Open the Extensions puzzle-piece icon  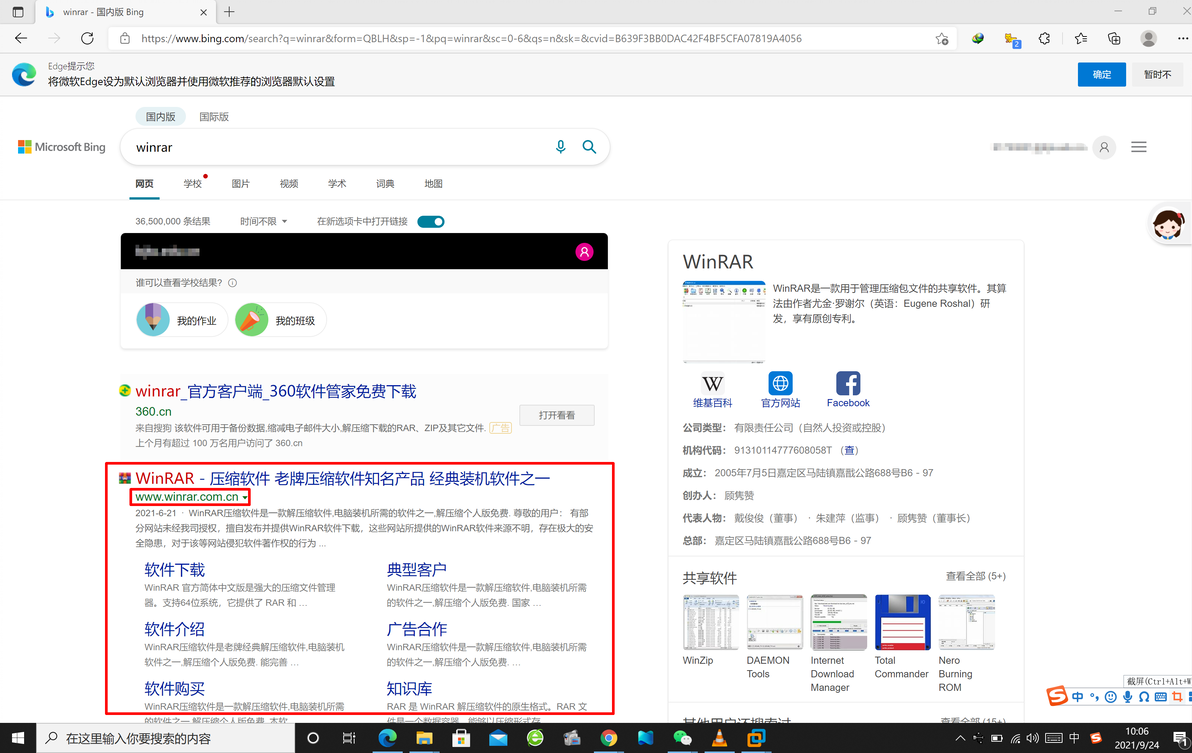click(x=1045, y=38)
